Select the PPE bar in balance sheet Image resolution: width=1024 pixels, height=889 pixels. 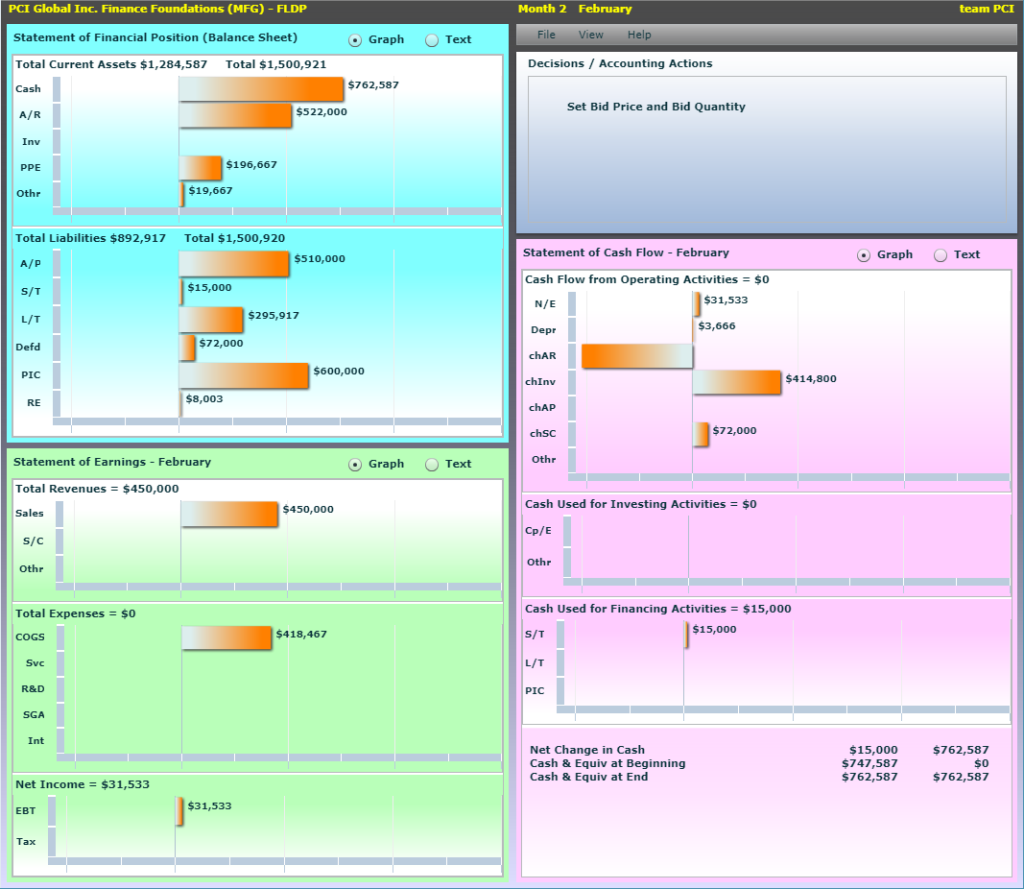point(200,167)
